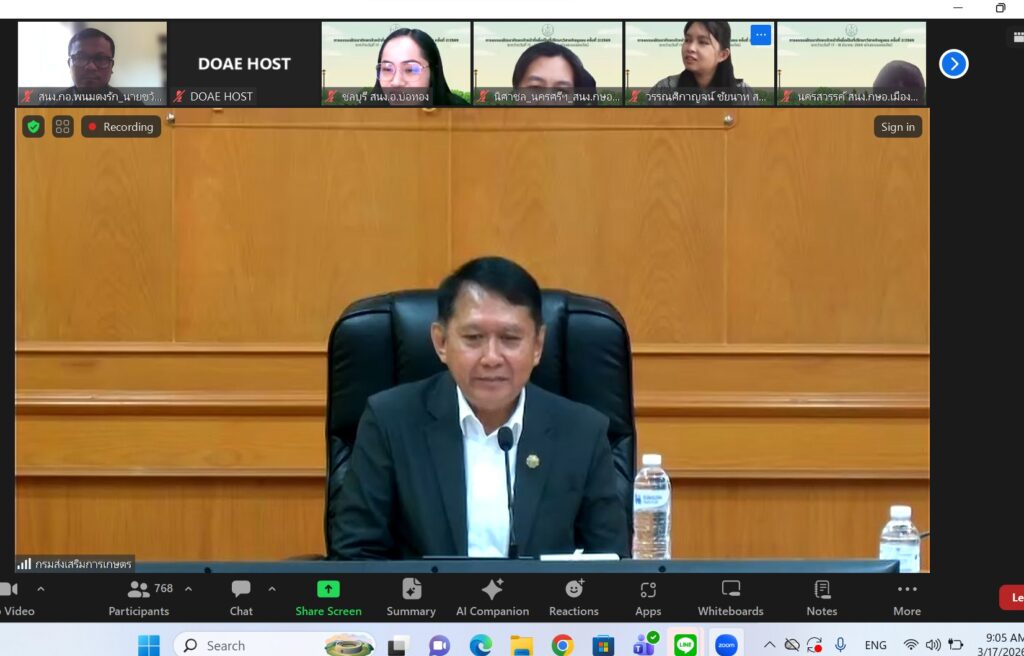Open the Share Screen option

pos(328,598)
